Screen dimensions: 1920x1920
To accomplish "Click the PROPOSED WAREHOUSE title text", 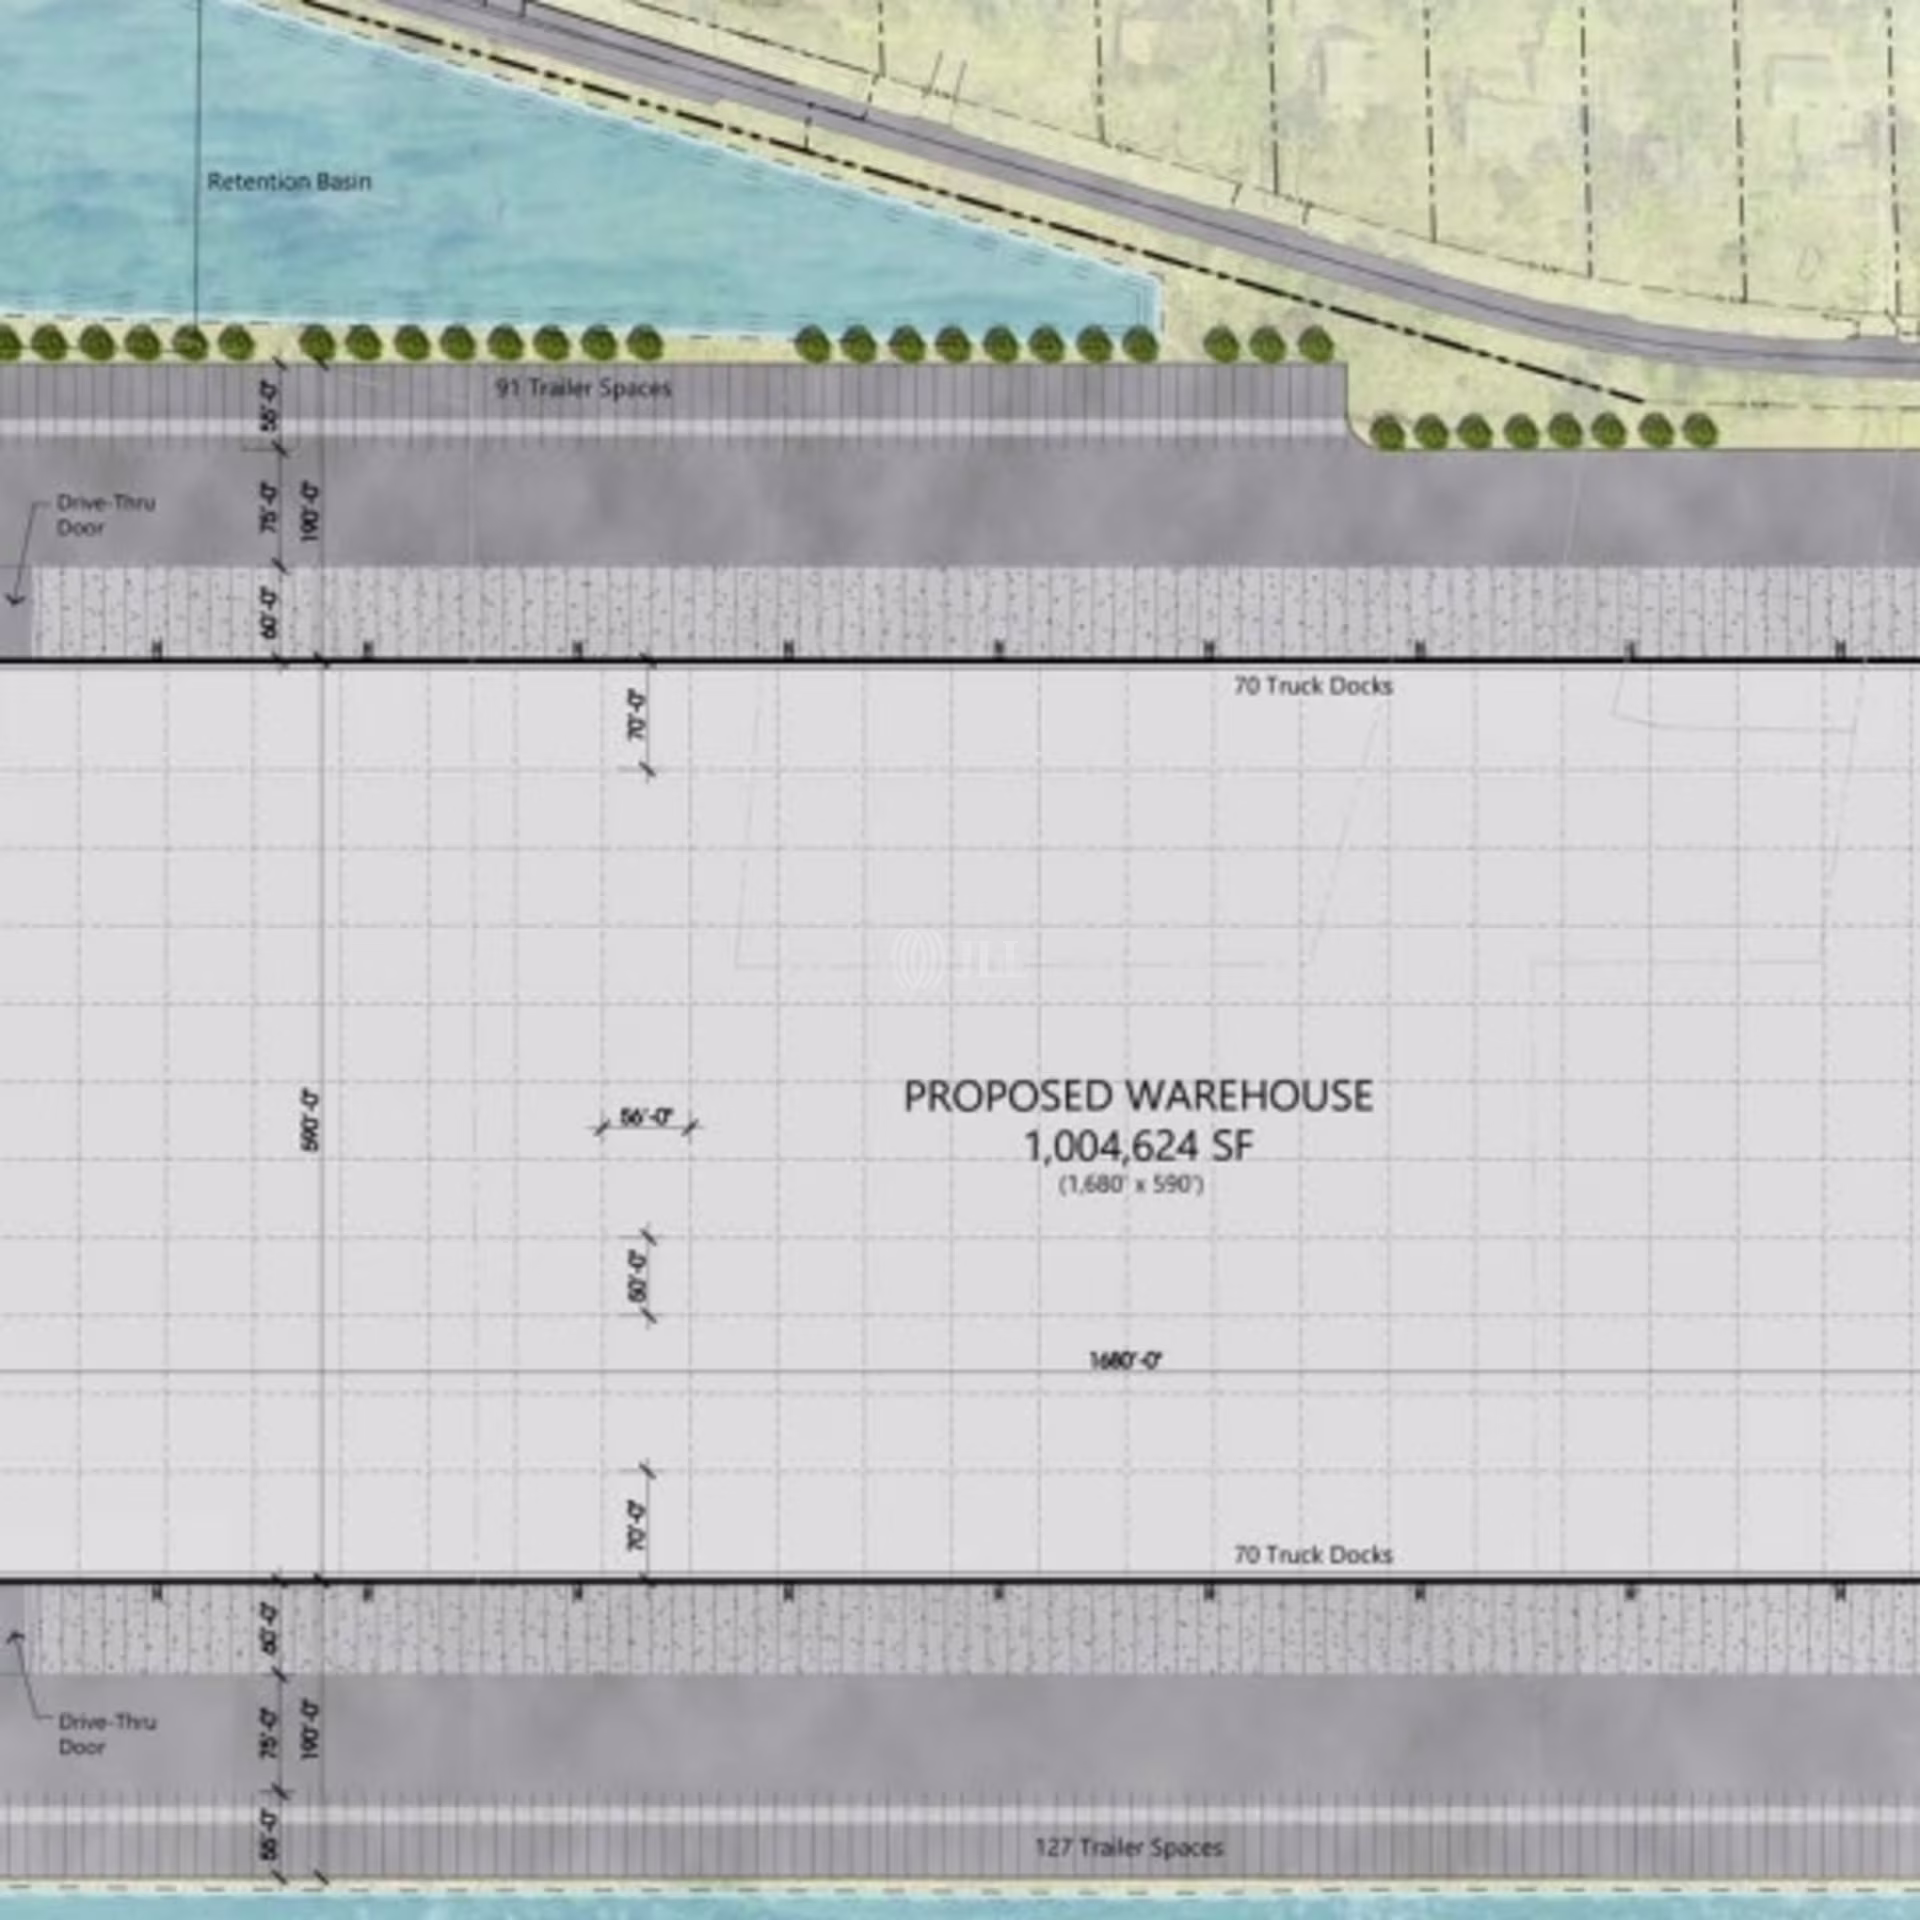I will point(1138,1097).
